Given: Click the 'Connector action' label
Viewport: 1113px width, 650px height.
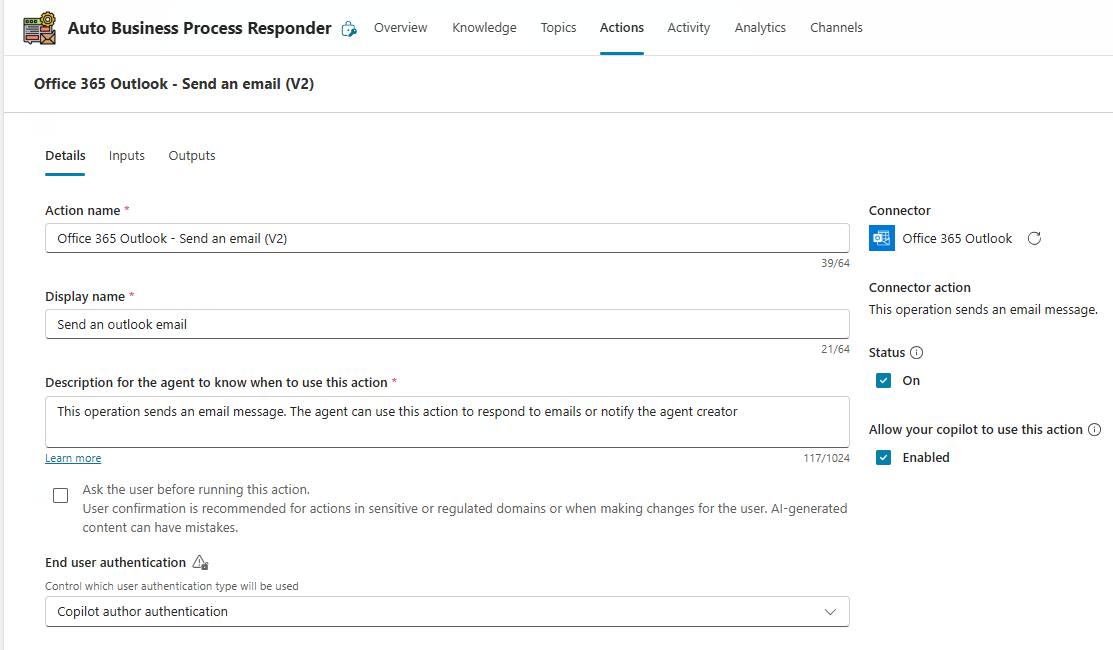Looking at the screenshot, I should [x=919, y=287].
